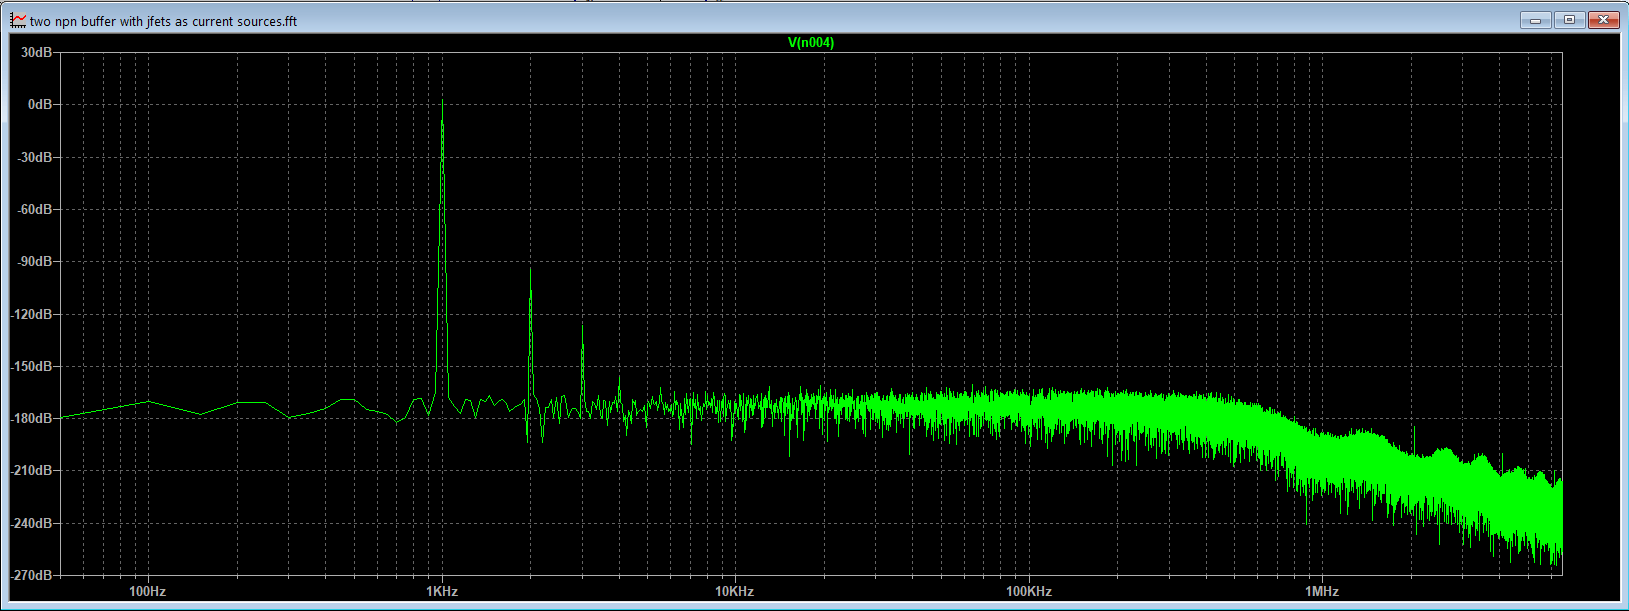Click the -150dB axis label

coord(32,366)
